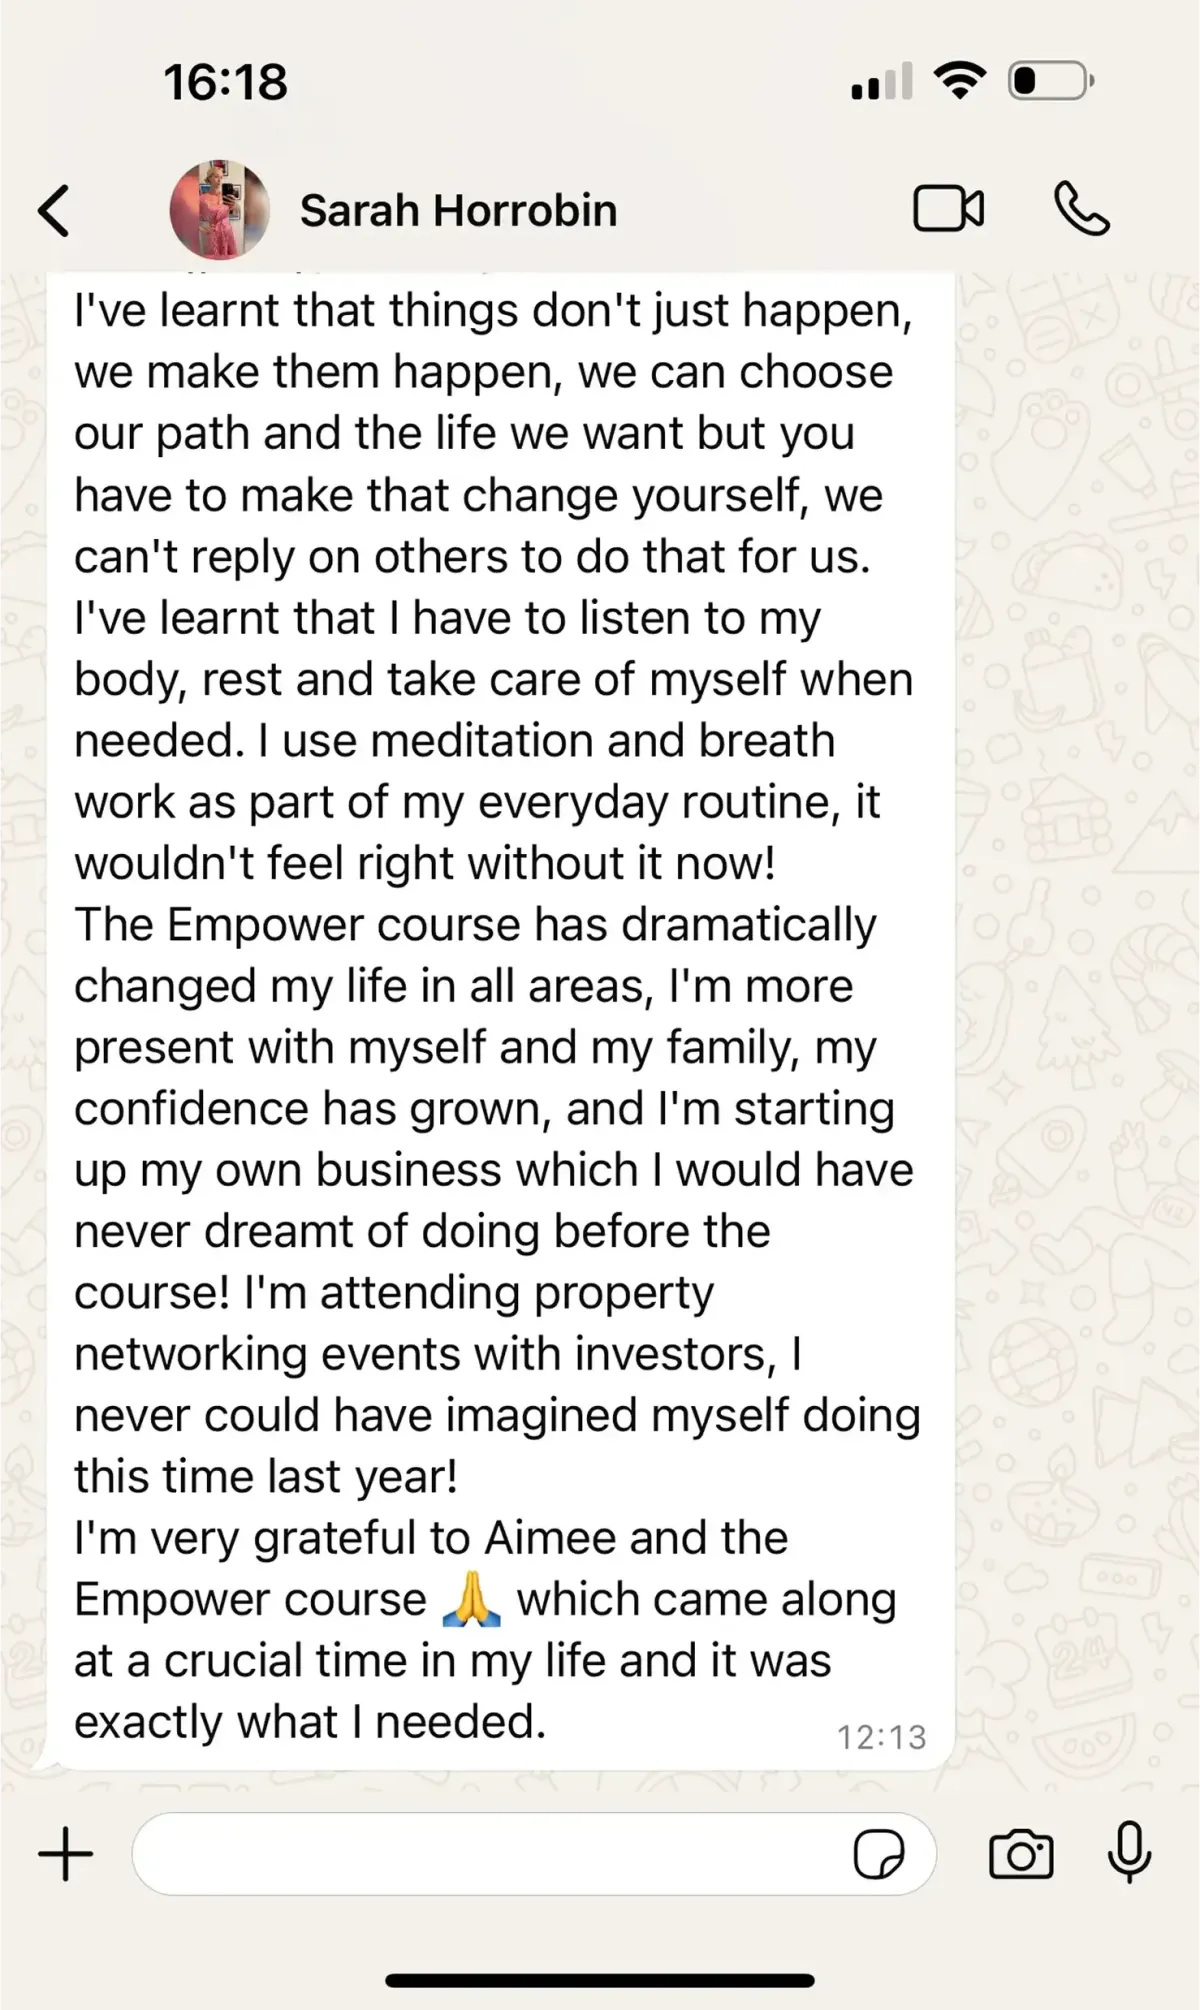Start a voice call via phone icon
Screen dimensions: 1200x2010
pos(1082,209)
